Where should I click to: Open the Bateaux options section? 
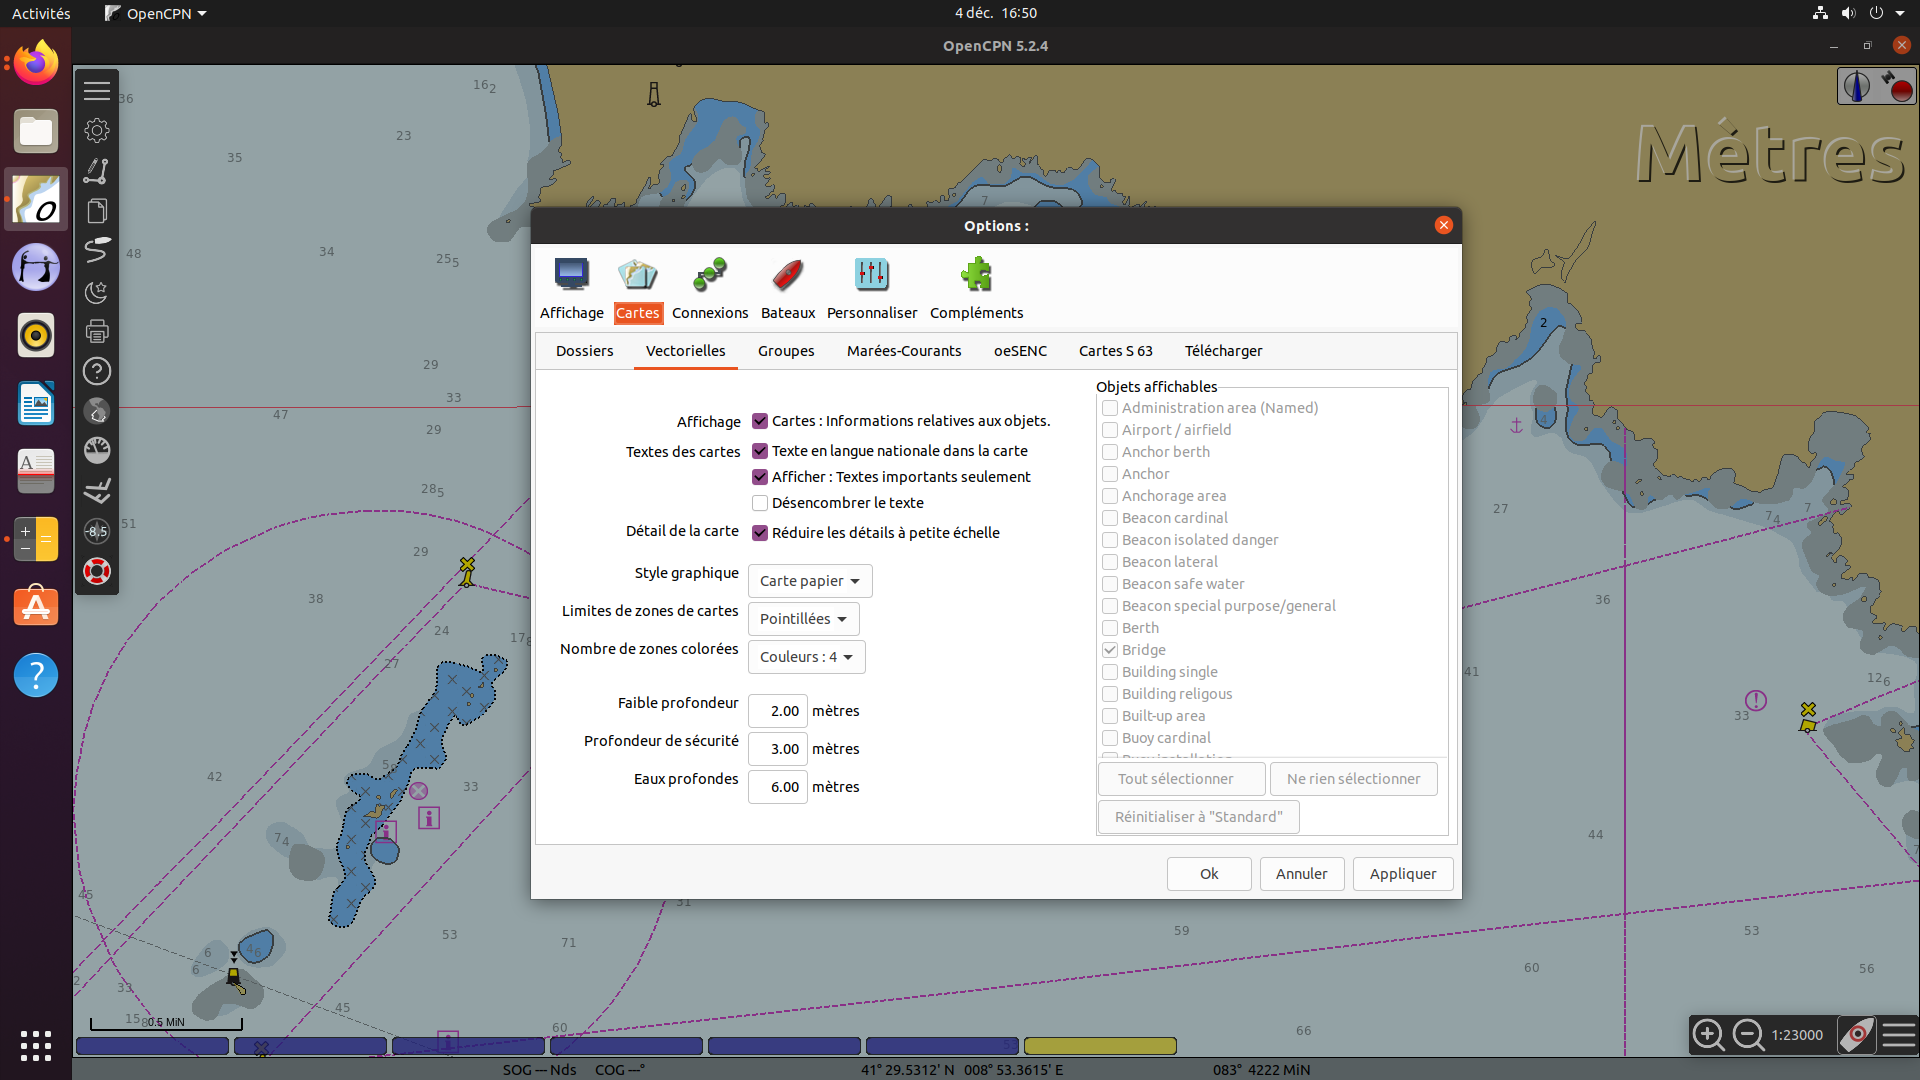click(788, 288)
